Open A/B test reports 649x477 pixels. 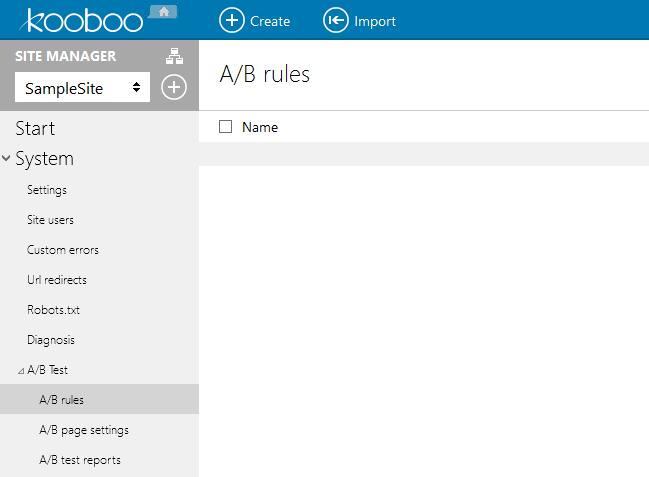[80, 460]
